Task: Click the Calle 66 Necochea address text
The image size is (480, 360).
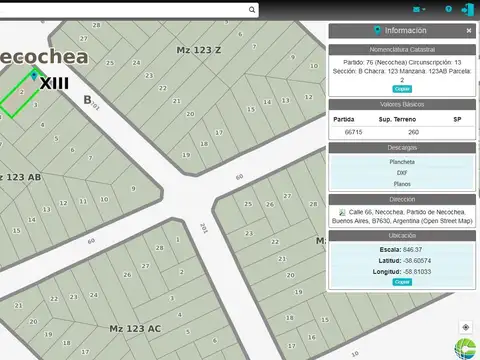Action: [x=402, y=217]
